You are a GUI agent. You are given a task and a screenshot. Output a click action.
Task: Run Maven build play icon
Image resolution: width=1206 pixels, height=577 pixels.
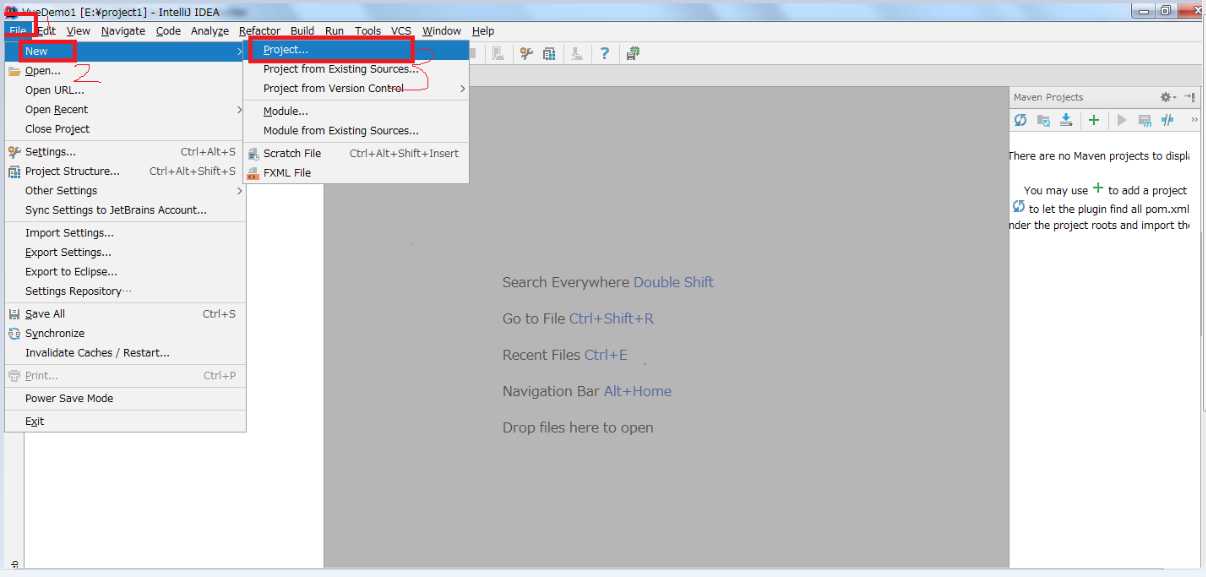(x=1121, y=120)
